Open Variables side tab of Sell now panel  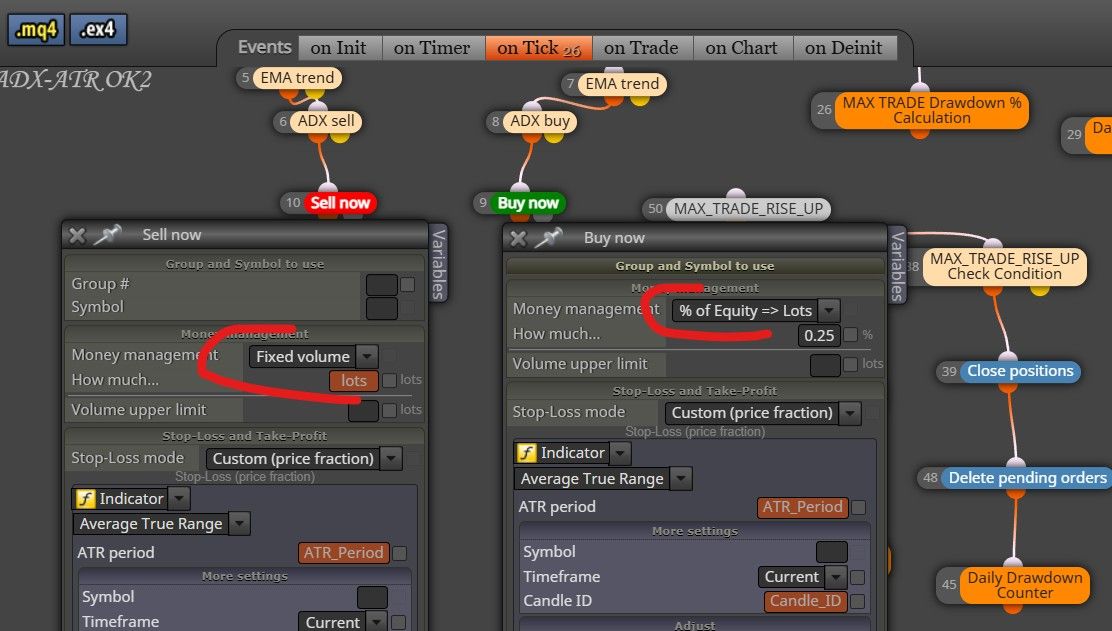(438, 264)
